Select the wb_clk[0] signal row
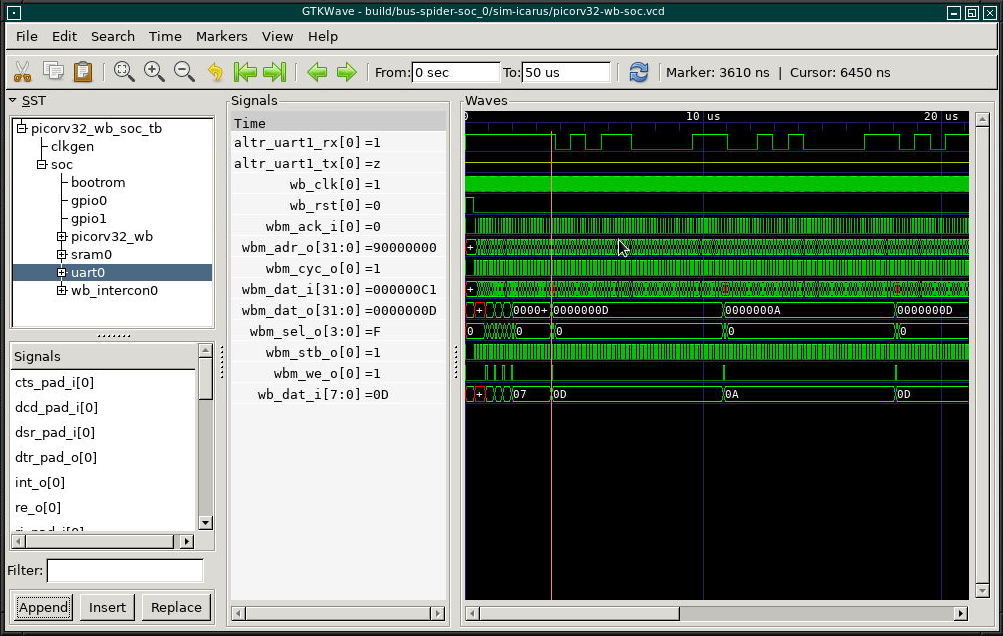This screenshot has width=1003, height=636. coord(338,185)
